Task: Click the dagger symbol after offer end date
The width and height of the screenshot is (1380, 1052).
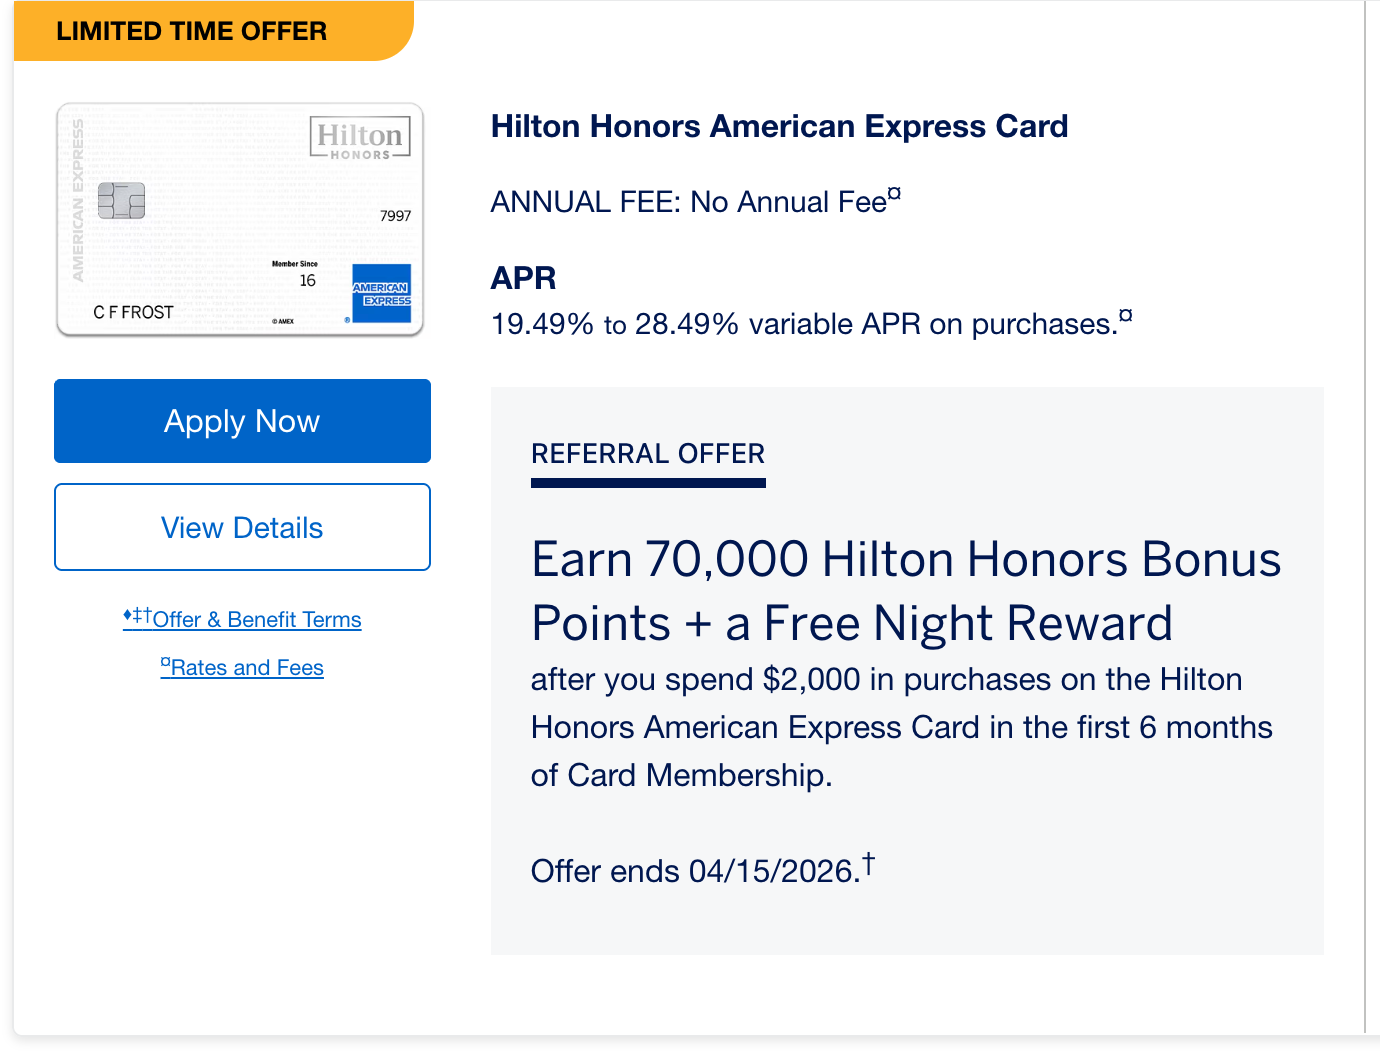Action: tap(868, 862)
